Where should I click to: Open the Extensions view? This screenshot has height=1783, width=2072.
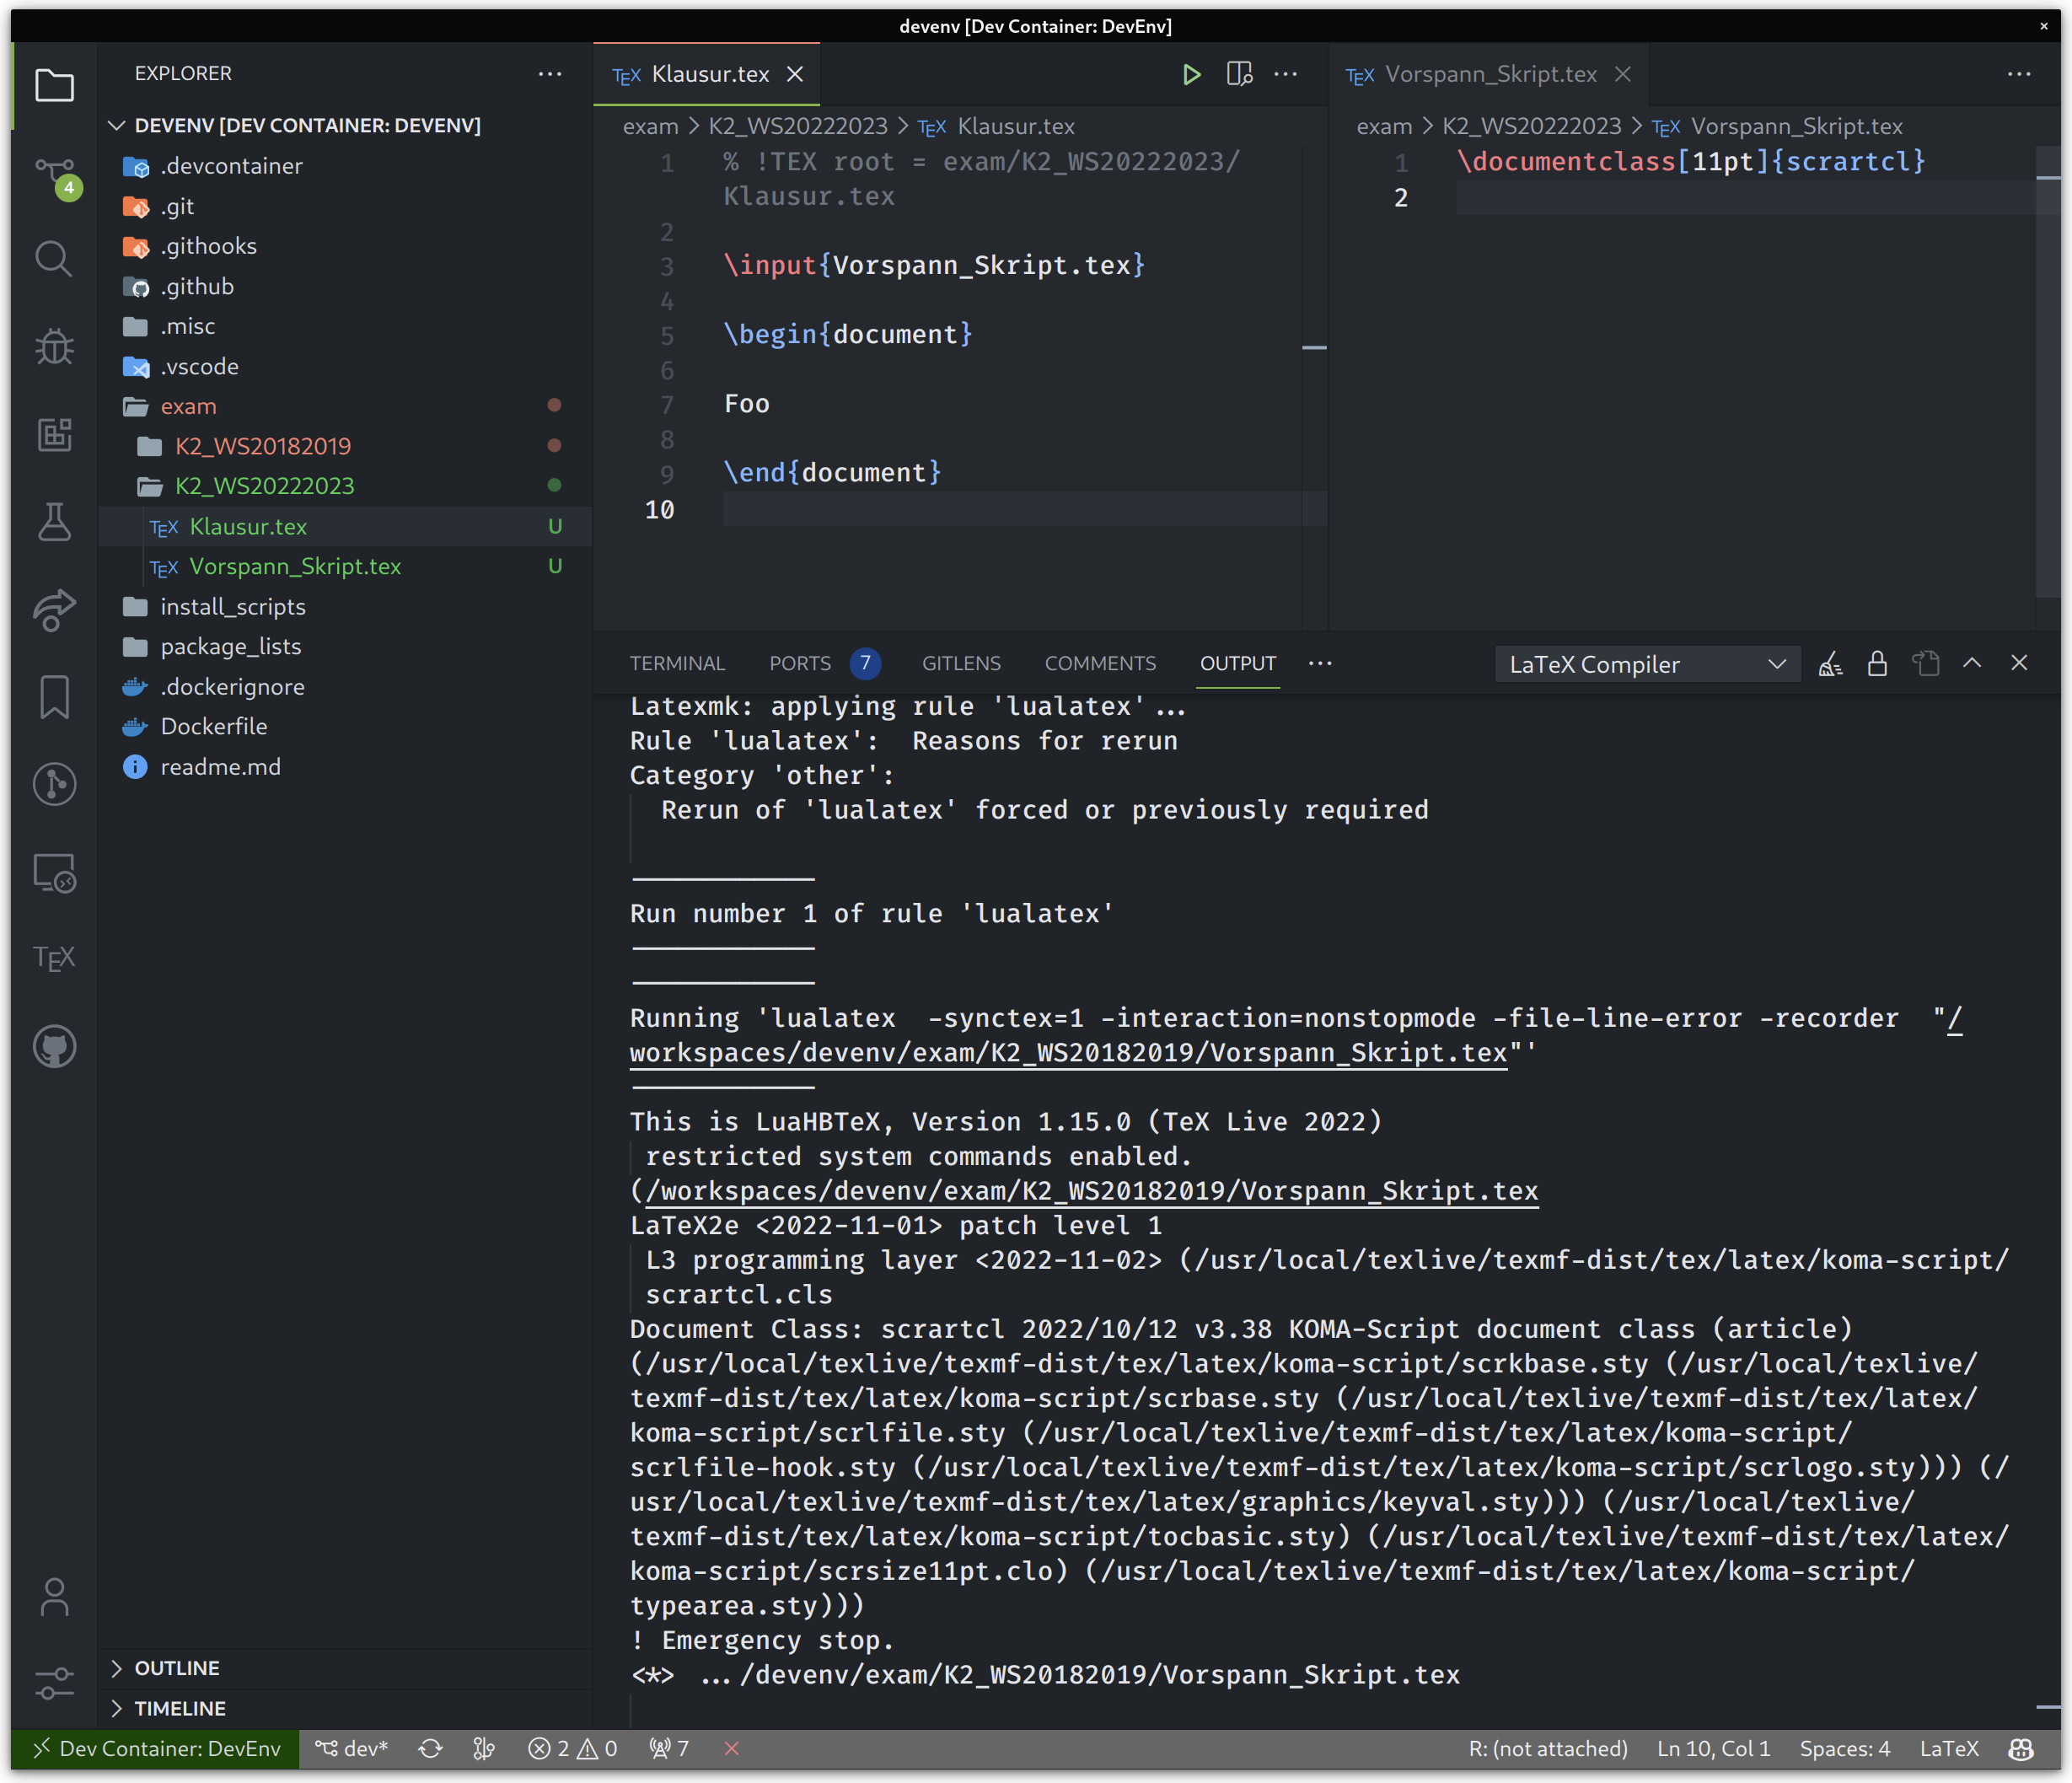click(54, 435)
